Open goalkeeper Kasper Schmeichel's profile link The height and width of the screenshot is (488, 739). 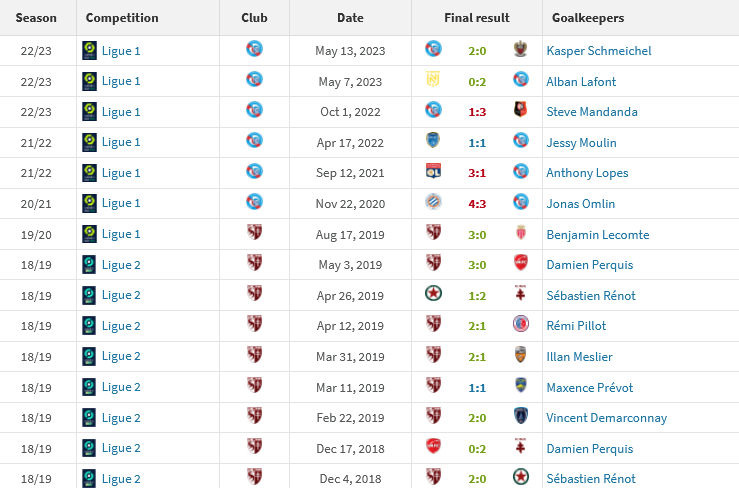tap(598, 51)
